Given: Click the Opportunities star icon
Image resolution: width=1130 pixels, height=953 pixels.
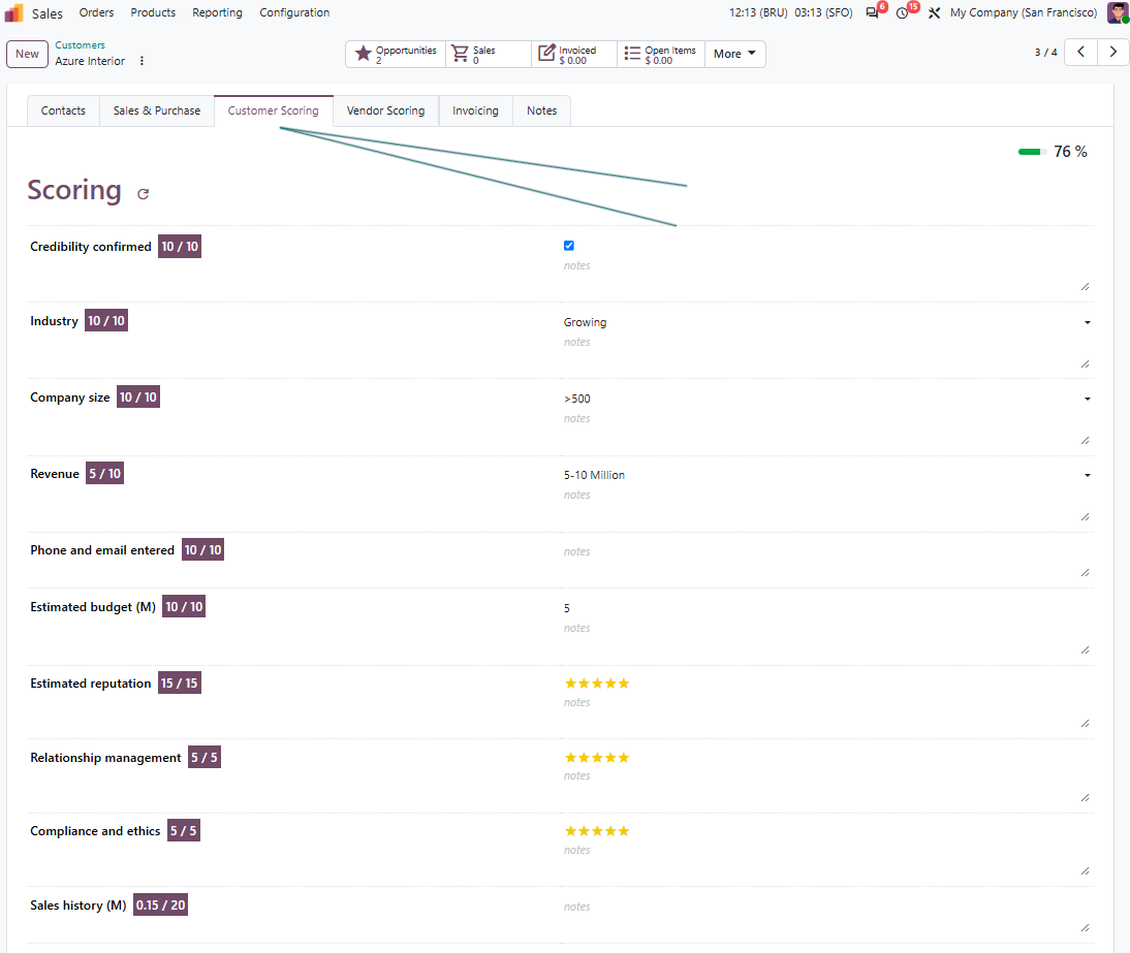Looking at the screenshot, I should click(363, 53).
